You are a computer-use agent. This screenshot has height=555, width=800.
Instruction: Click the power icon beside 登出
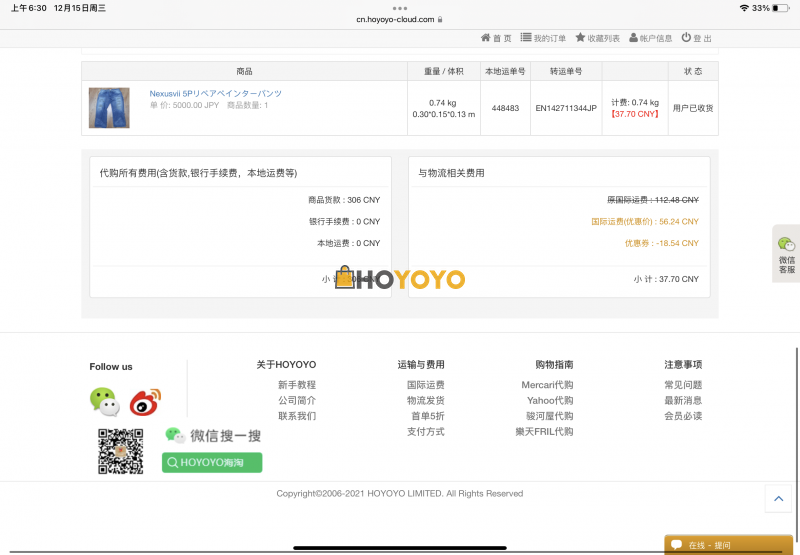tap(686, 37)
